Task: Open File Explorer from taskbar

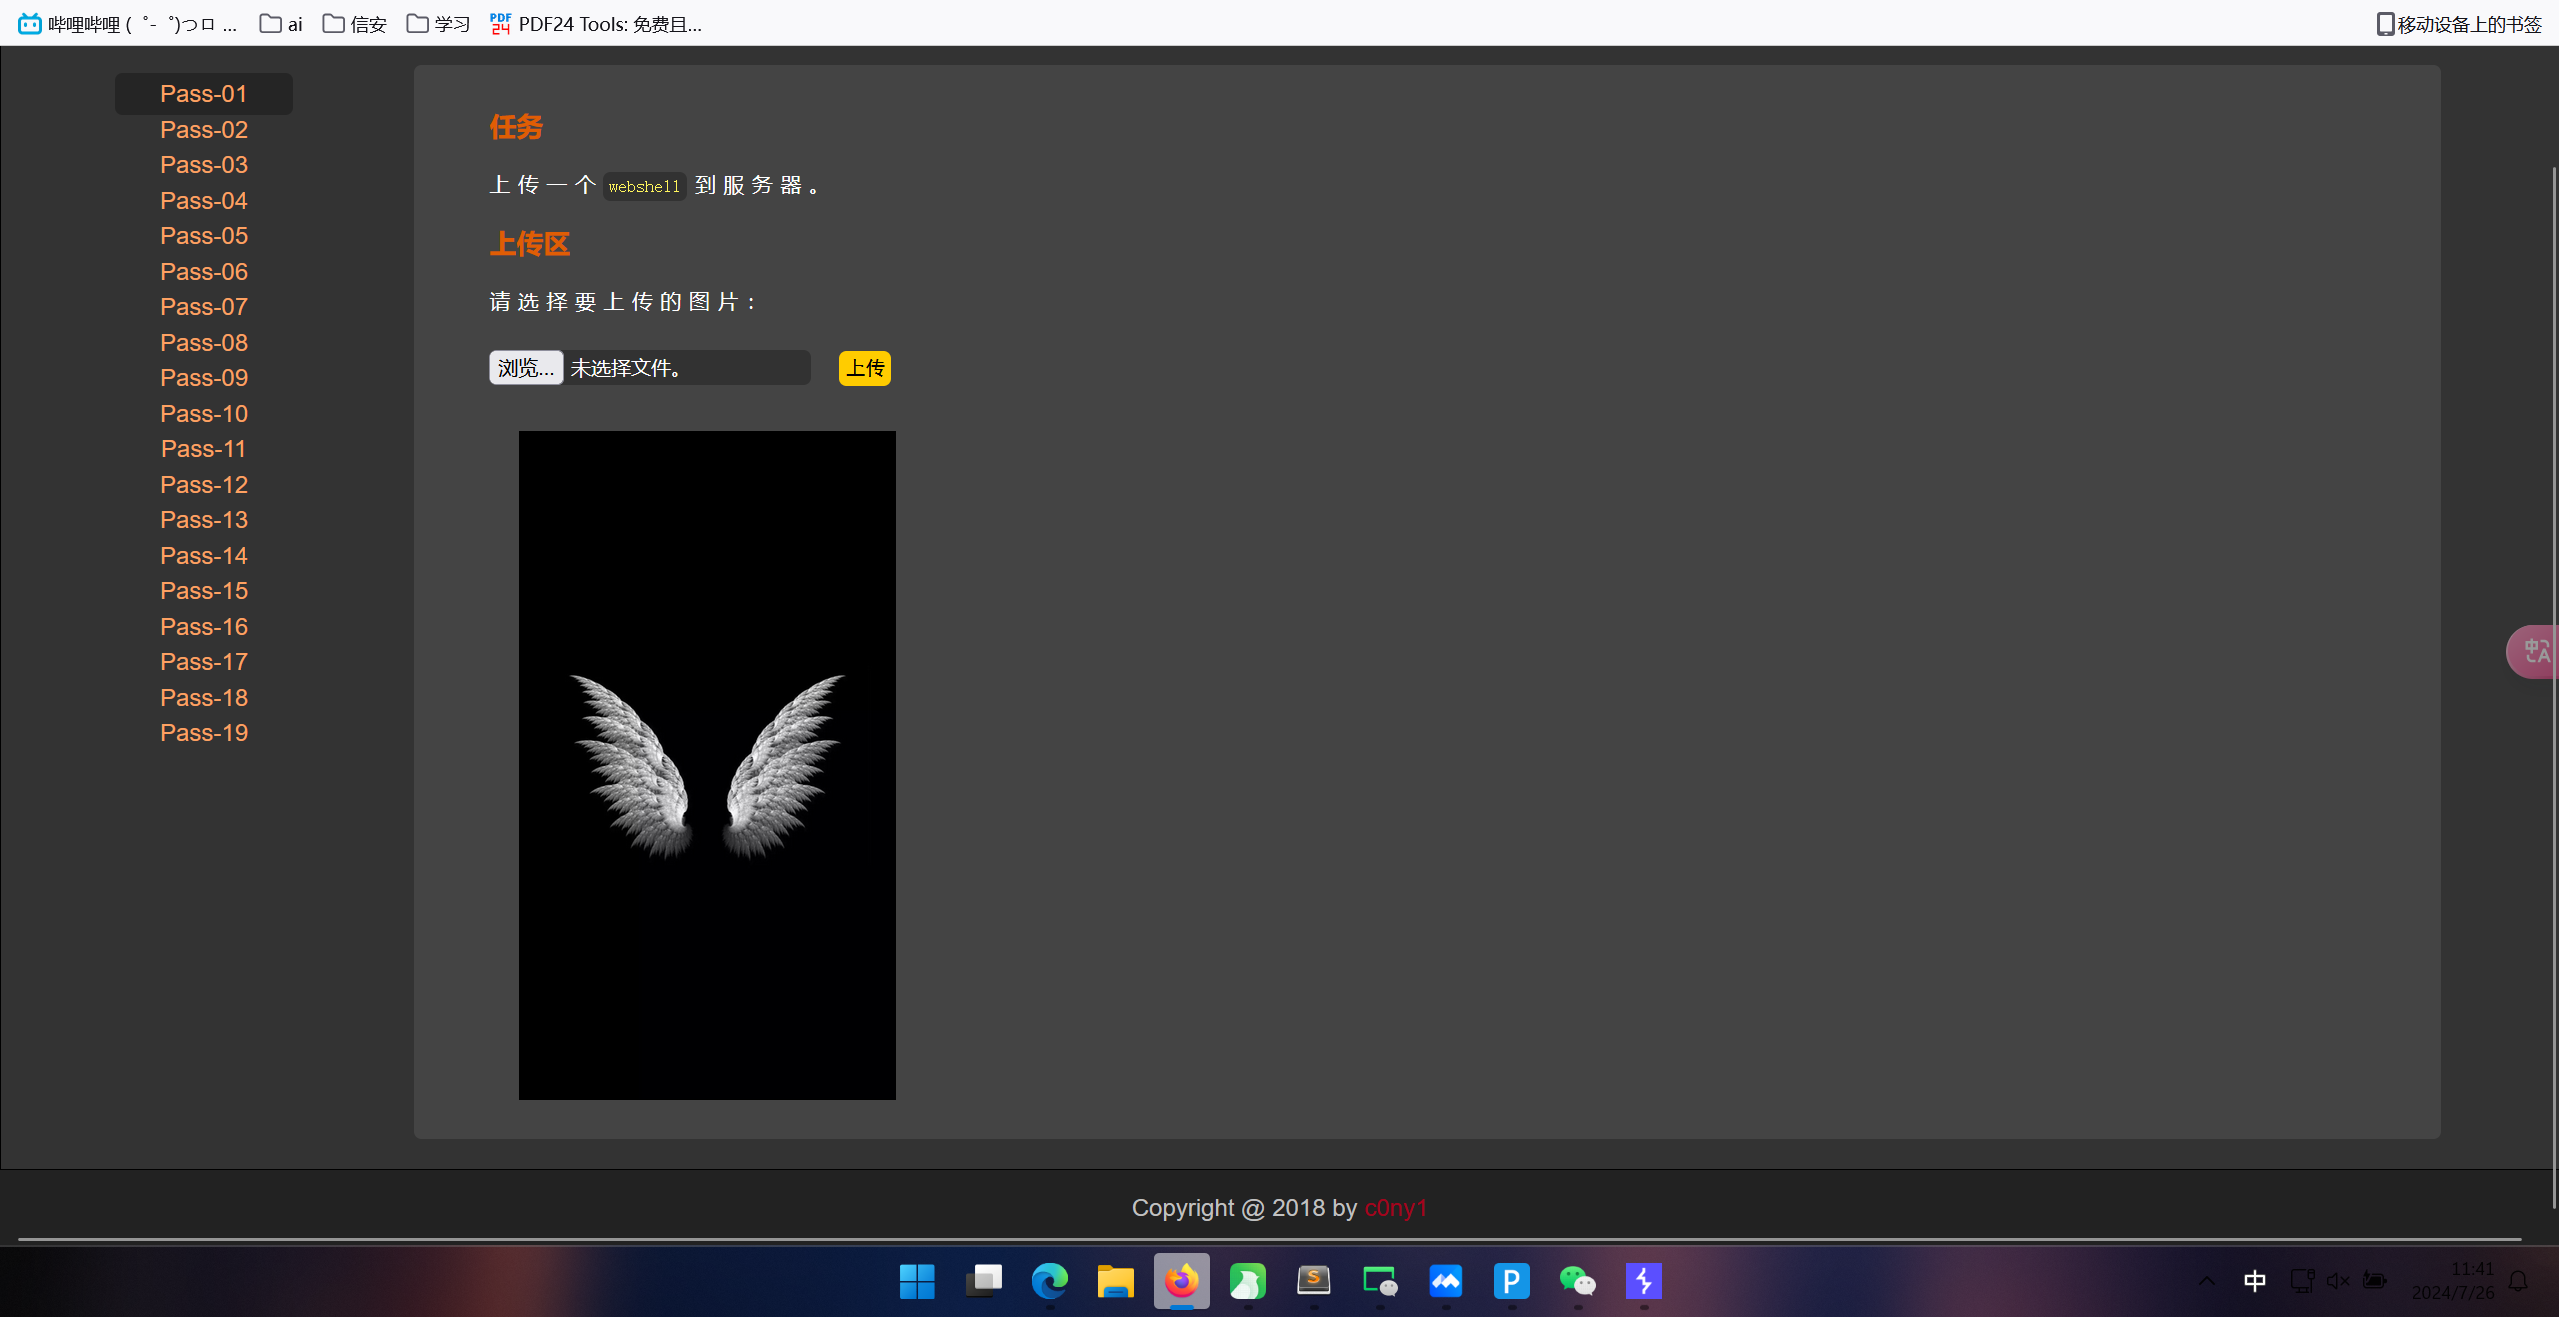Action: click(x=1115, y=1281)
